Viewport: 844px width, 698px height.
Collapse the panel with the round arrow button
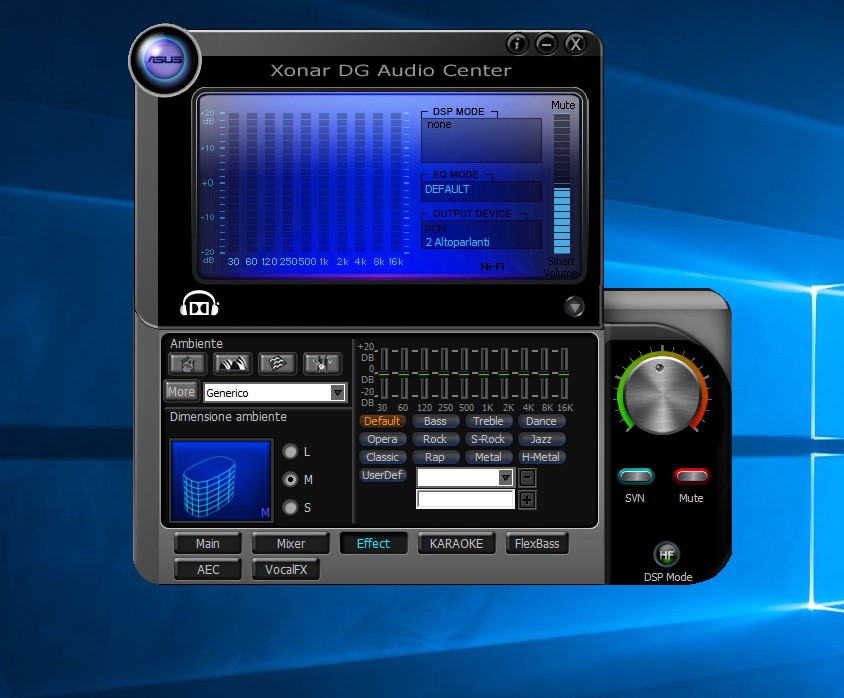point(574,307)
